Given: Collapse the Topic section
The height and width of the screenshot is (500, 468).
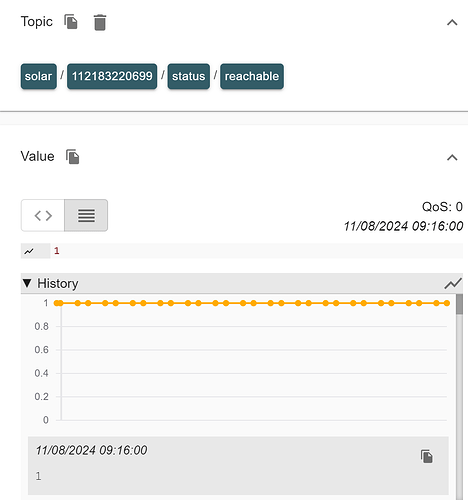Looking at the screenshot, I should [452, 23].
